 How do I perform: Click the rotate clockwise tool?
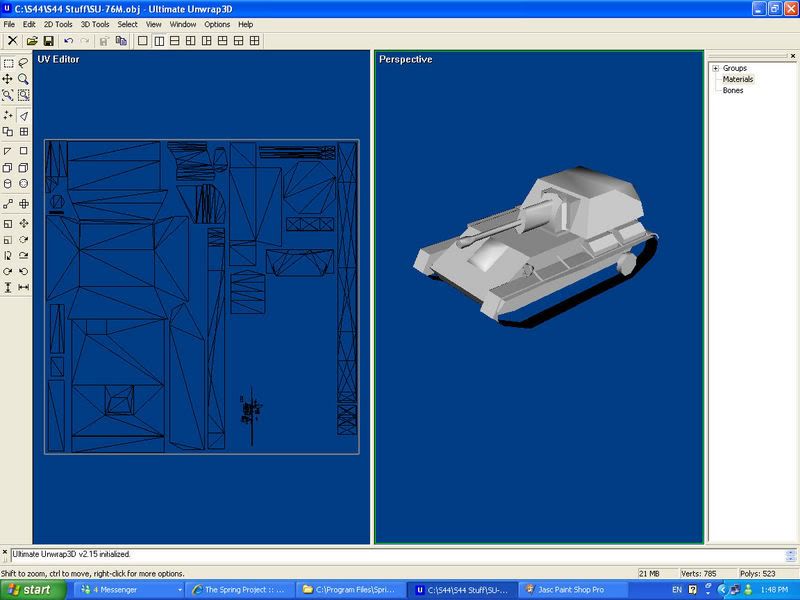(8, 271)
